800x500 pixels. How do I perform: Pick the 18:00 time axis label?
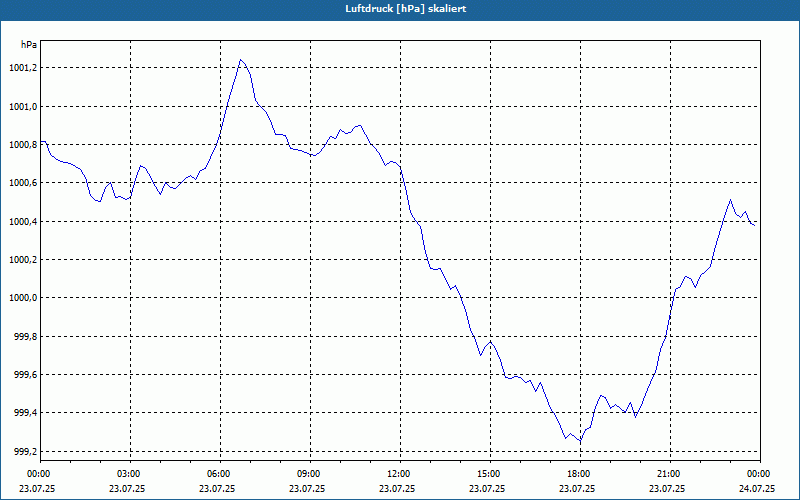click(578, 474)
